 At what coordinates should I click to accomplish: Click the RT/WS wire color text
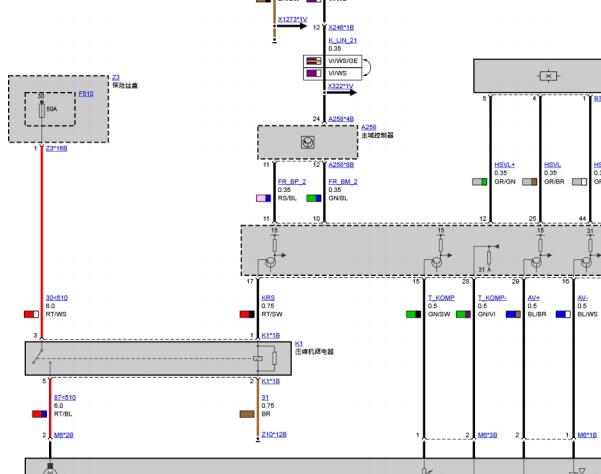point(56,314)
